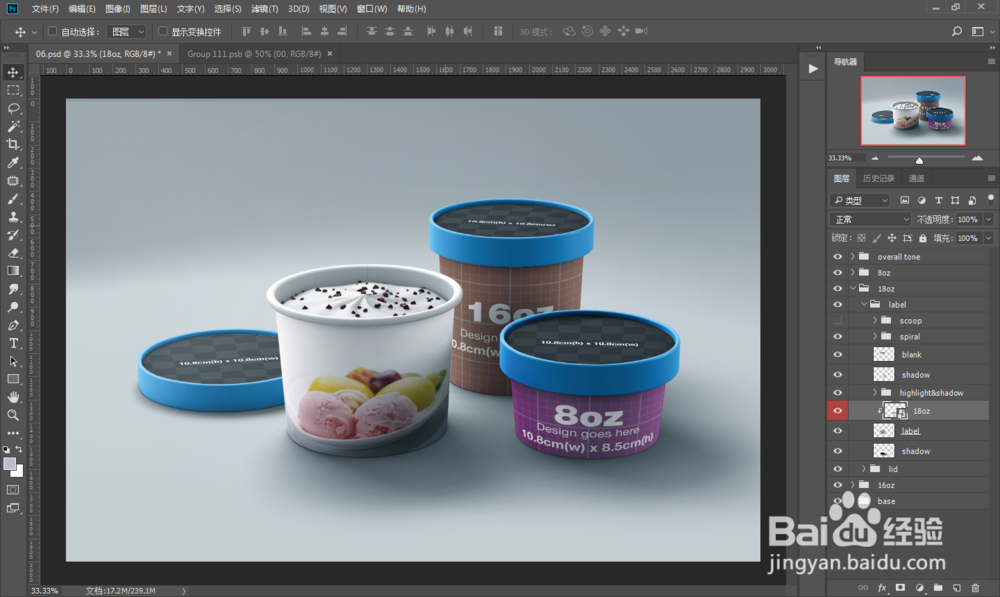Click the Search magnifier in options bar
This screenshot has width=1000, height=597.
[957, 31]
